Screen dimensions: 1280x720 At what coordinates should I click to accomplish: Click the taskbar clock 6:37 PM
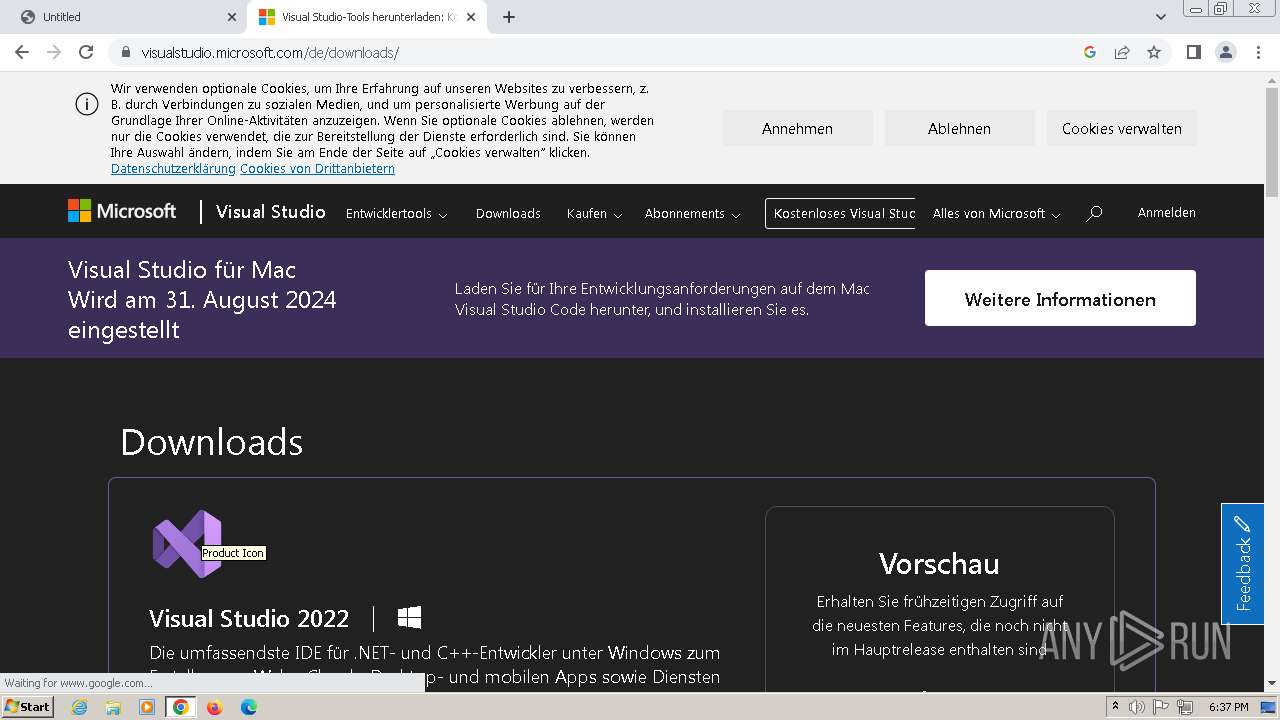(1228, 707)
